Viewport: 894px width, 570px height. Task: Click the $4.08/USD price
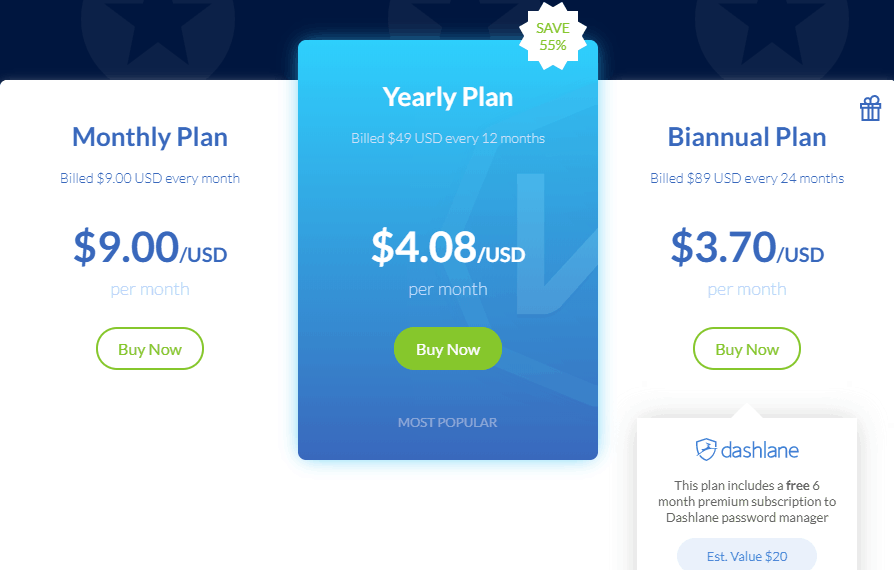[x=448, y=247]
